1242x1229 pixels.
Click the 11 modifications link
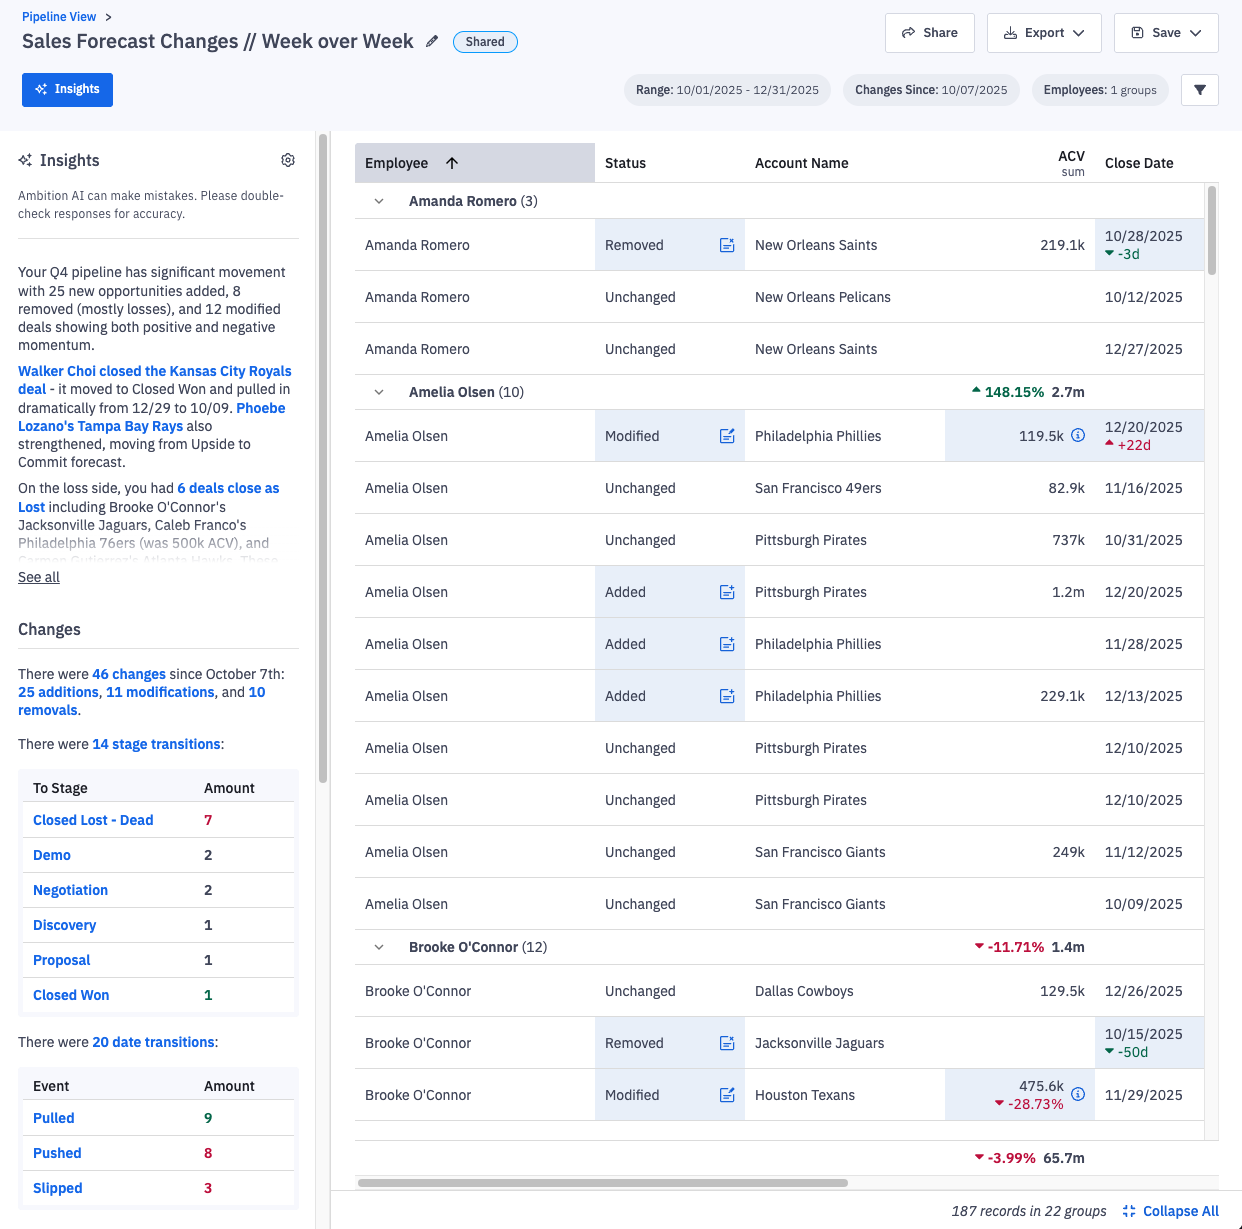tap(160, 692)
